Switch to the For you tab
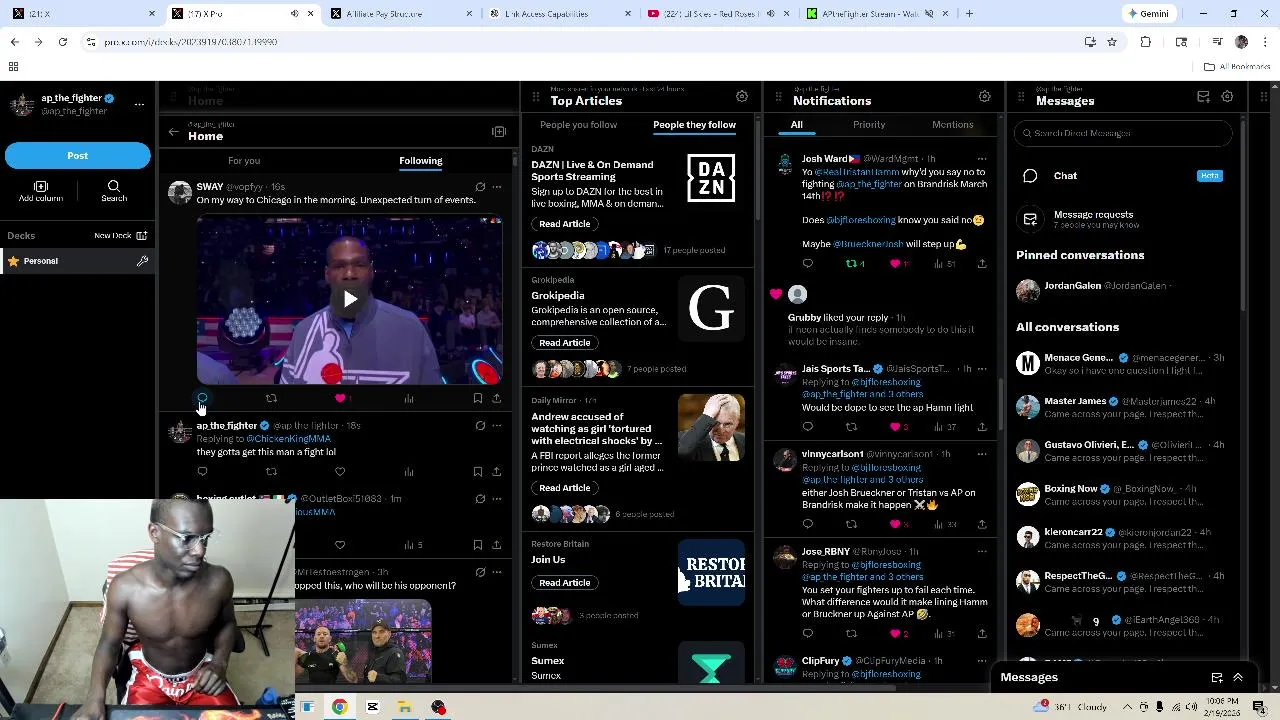 (244, 161)
